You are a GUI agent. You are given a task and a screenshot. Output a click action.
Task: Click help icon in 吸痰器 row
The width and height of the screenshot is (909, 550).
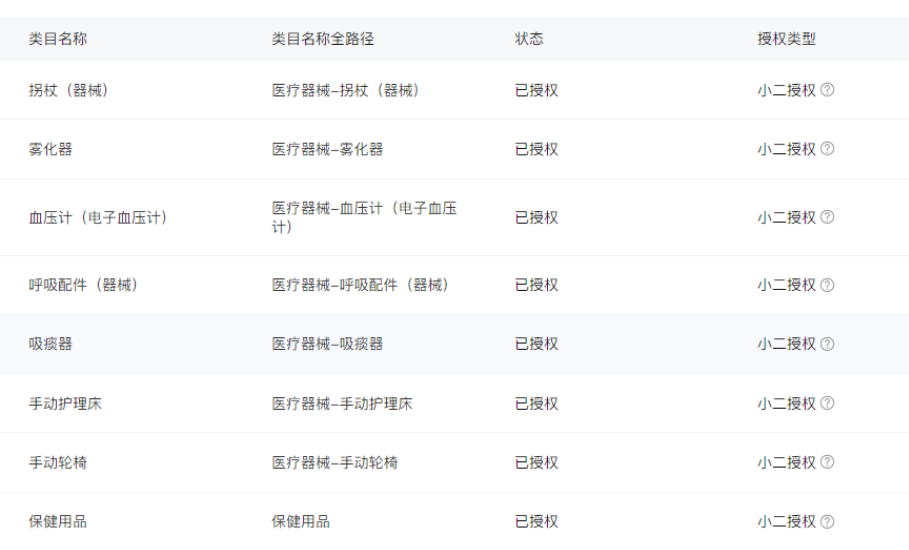point(827,344)
